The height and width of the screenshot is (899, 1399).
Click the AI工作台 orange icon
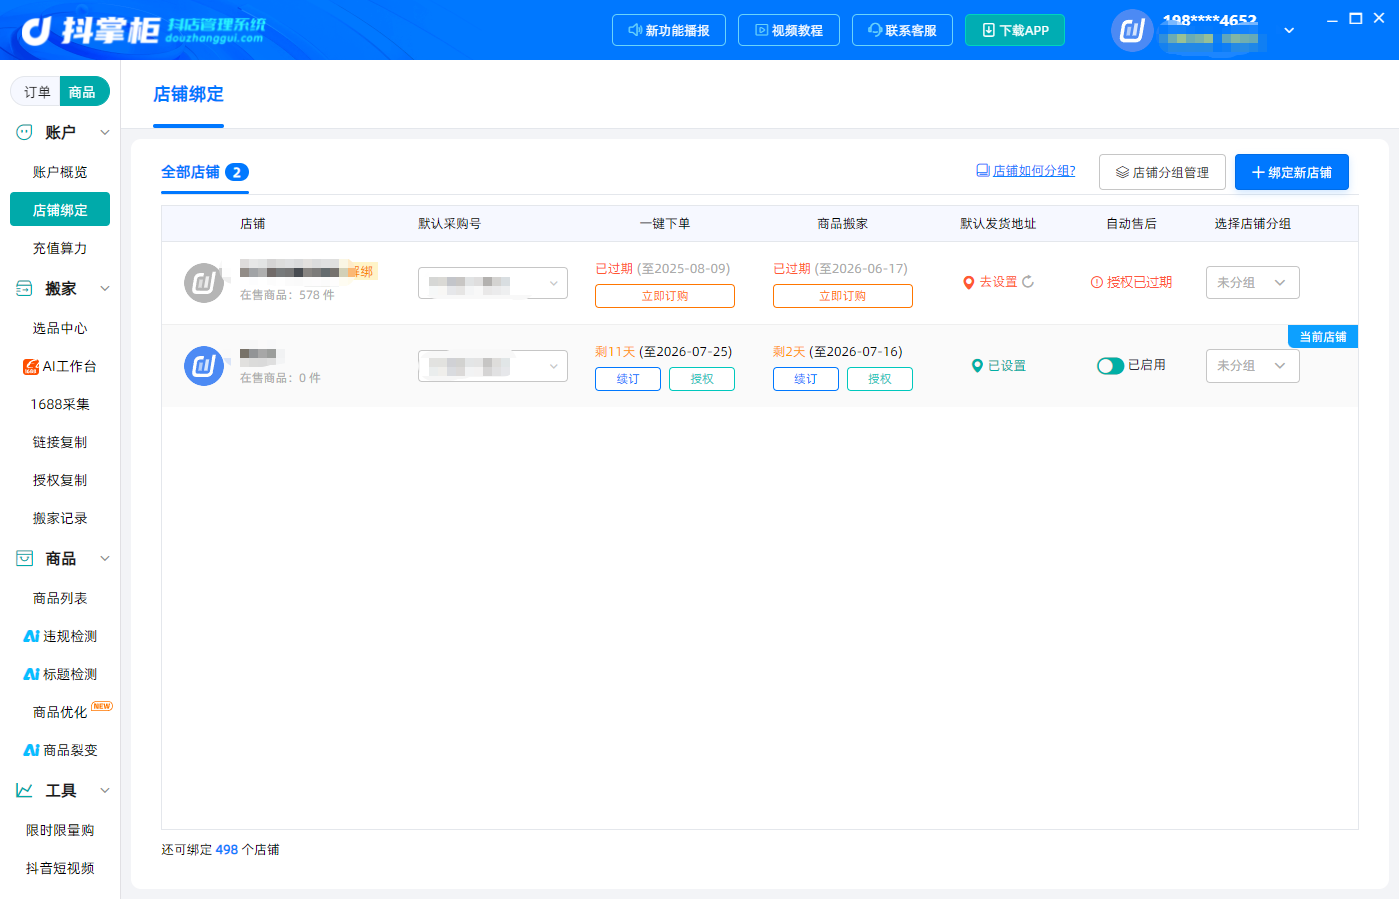pyautogui.click(x=31, y=366)
